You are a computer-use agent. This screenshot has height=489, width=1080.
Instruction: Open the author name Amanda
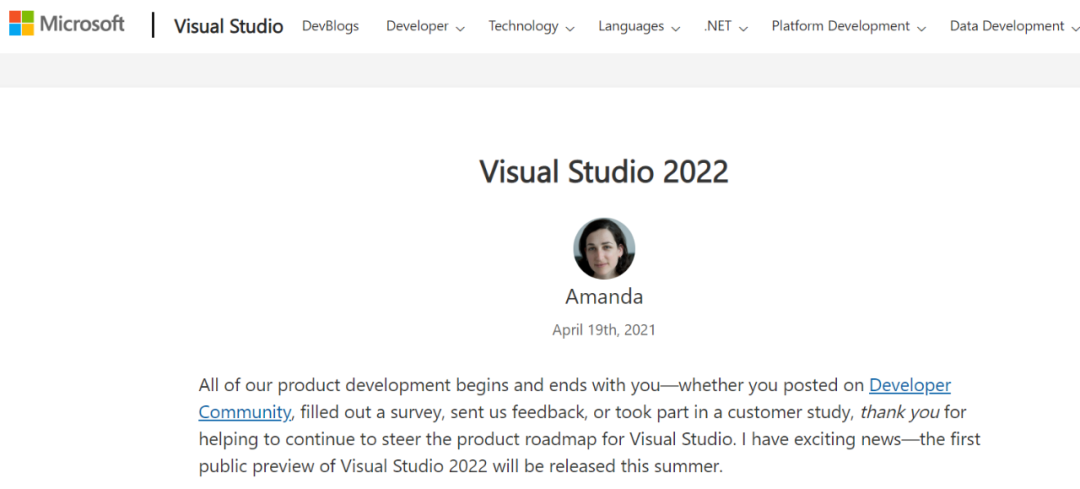[x=604, y=297]
